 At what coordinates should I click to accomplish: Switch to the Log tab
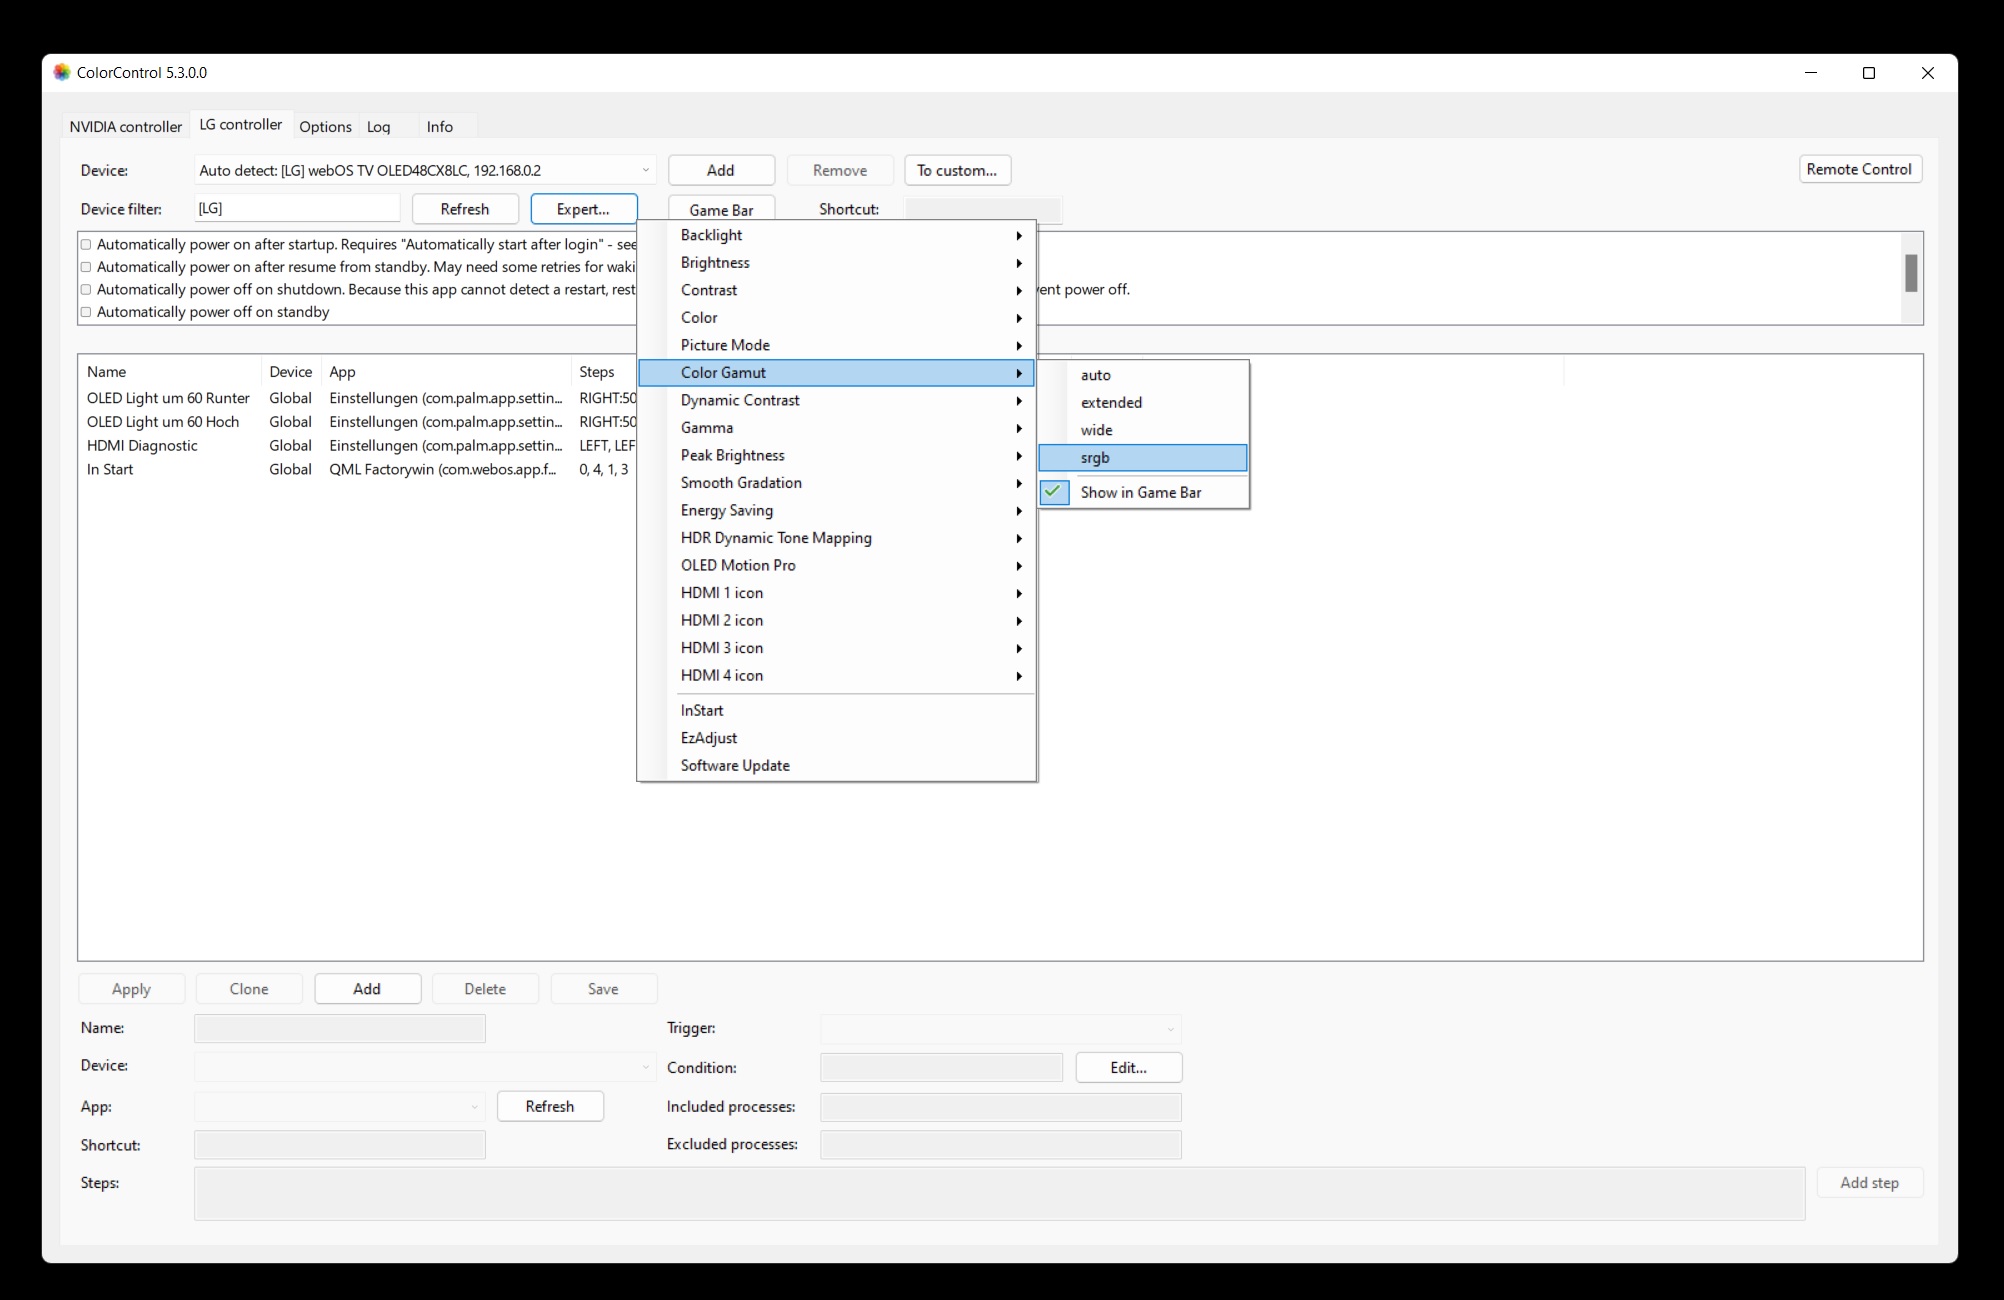[x=378, y=127]
